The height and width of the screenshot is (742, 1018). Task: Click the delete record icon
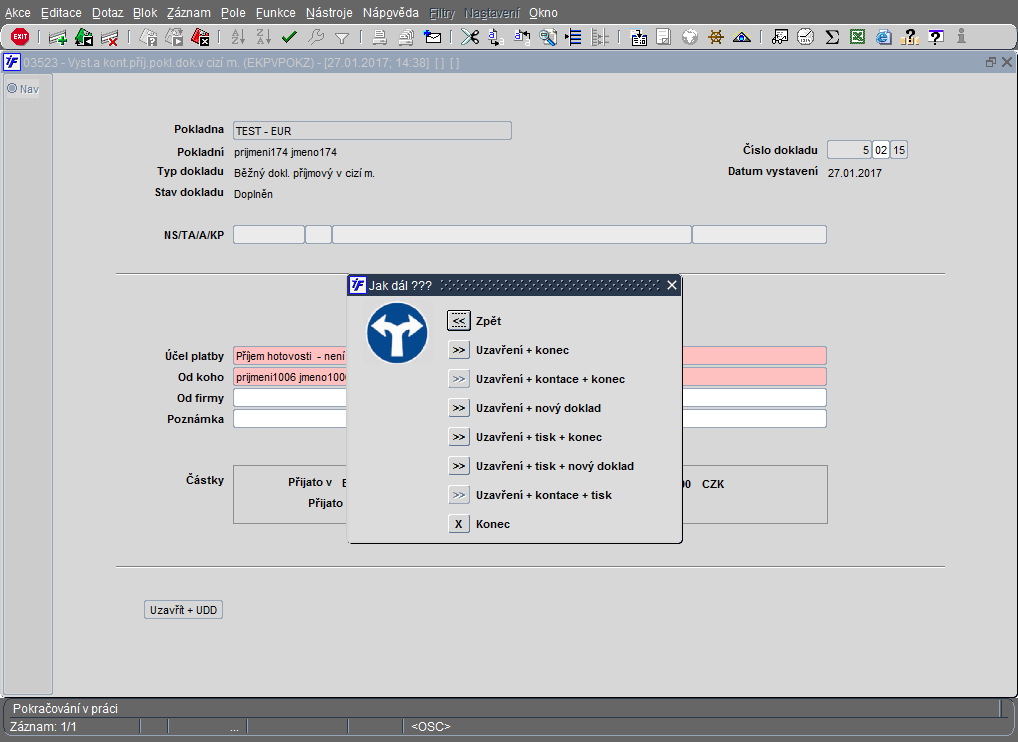(x=109, y=38)
